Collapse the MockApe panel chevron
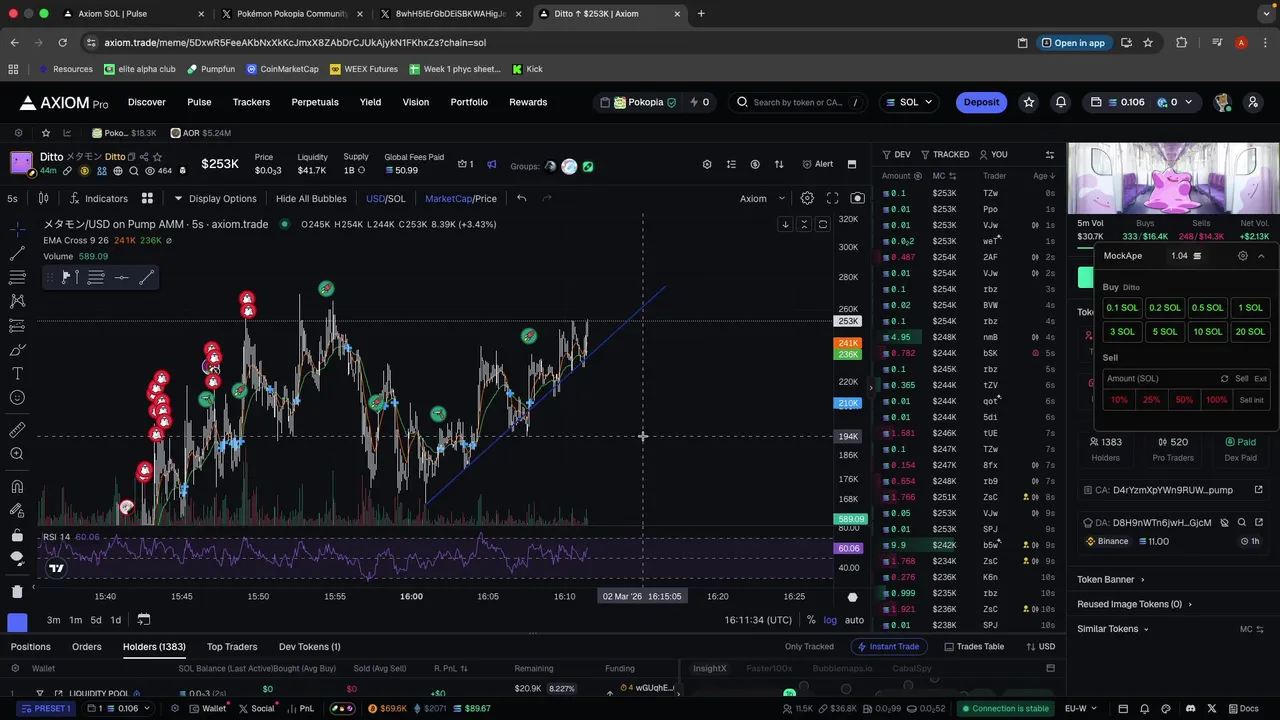This screenshot has height=720, width=1280. tap(1261, 256)
